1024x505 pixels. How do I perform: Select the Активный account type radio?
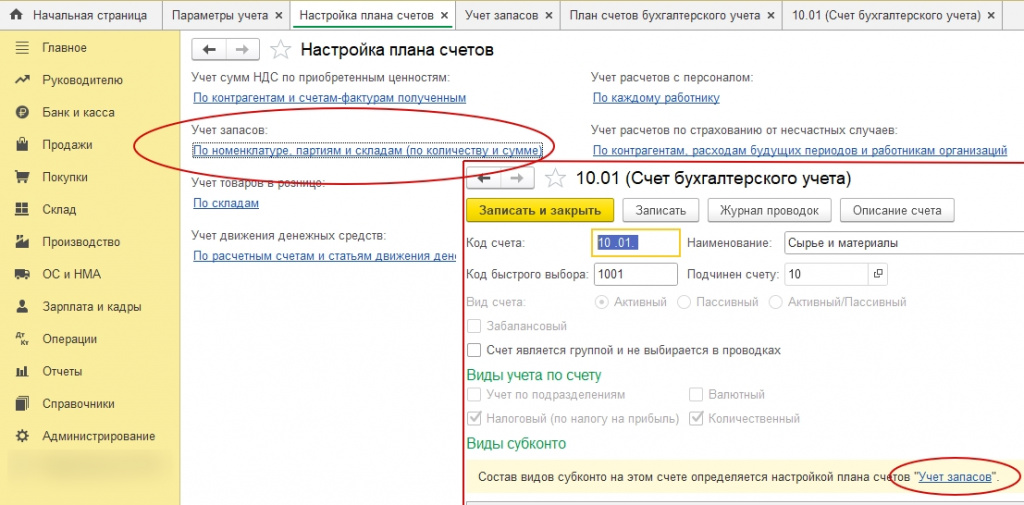602,302
